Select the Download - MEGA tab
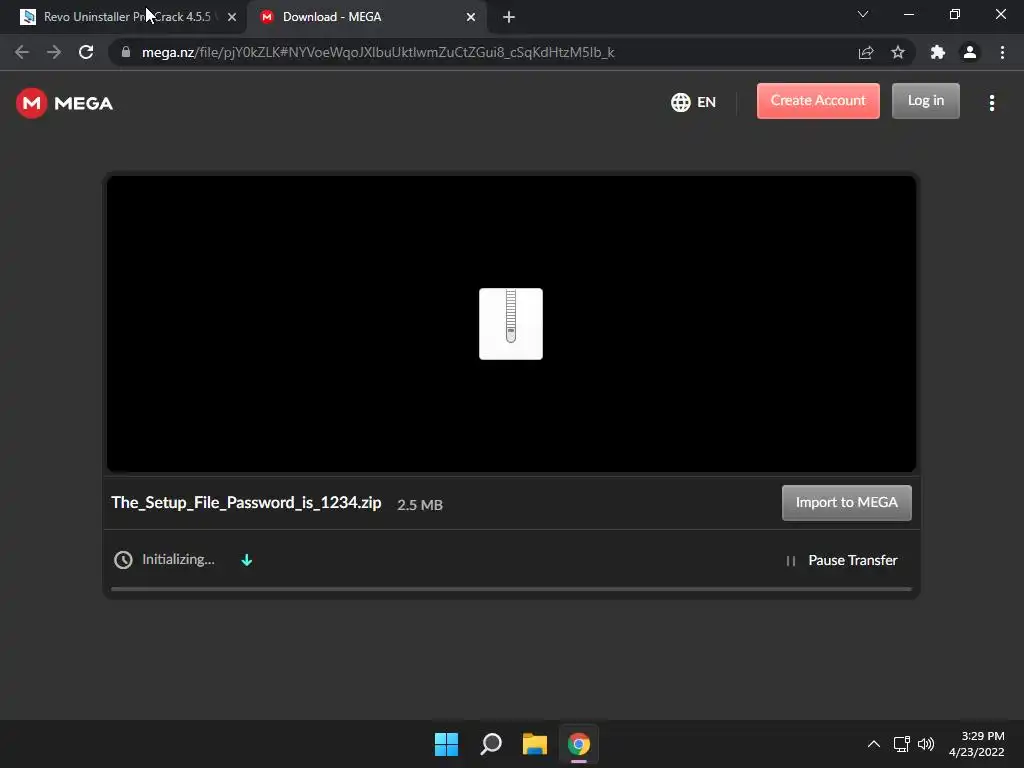Image resolution: width=1024 pixels, height=768 pixels. pyautogui.click(x=366, y=17)
